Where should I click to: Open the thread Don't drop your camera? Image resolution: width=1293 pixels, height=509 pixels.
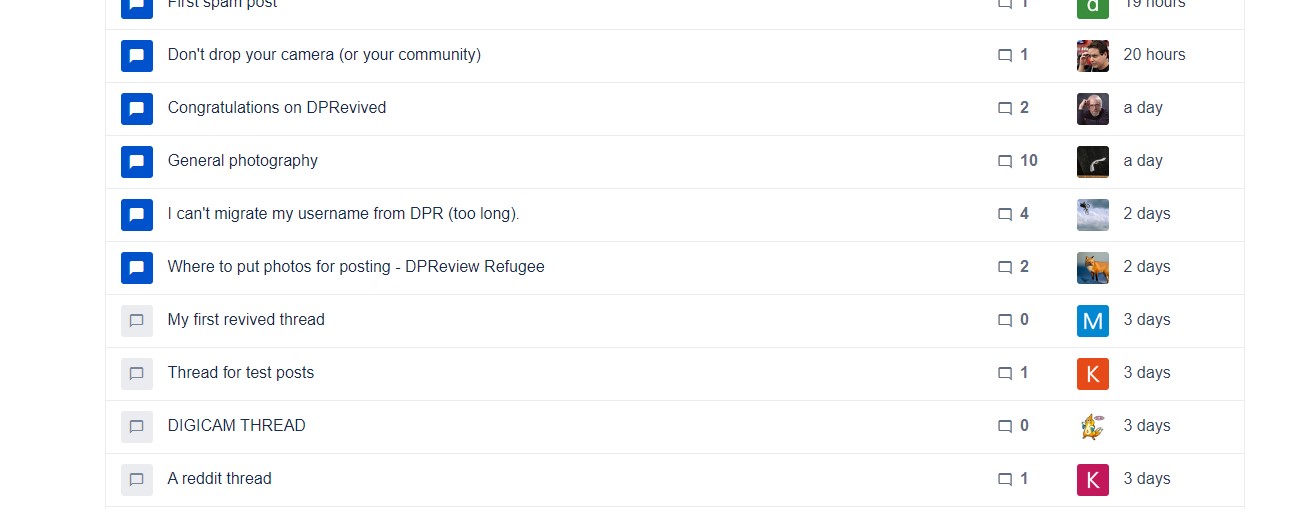click(324, 55)
